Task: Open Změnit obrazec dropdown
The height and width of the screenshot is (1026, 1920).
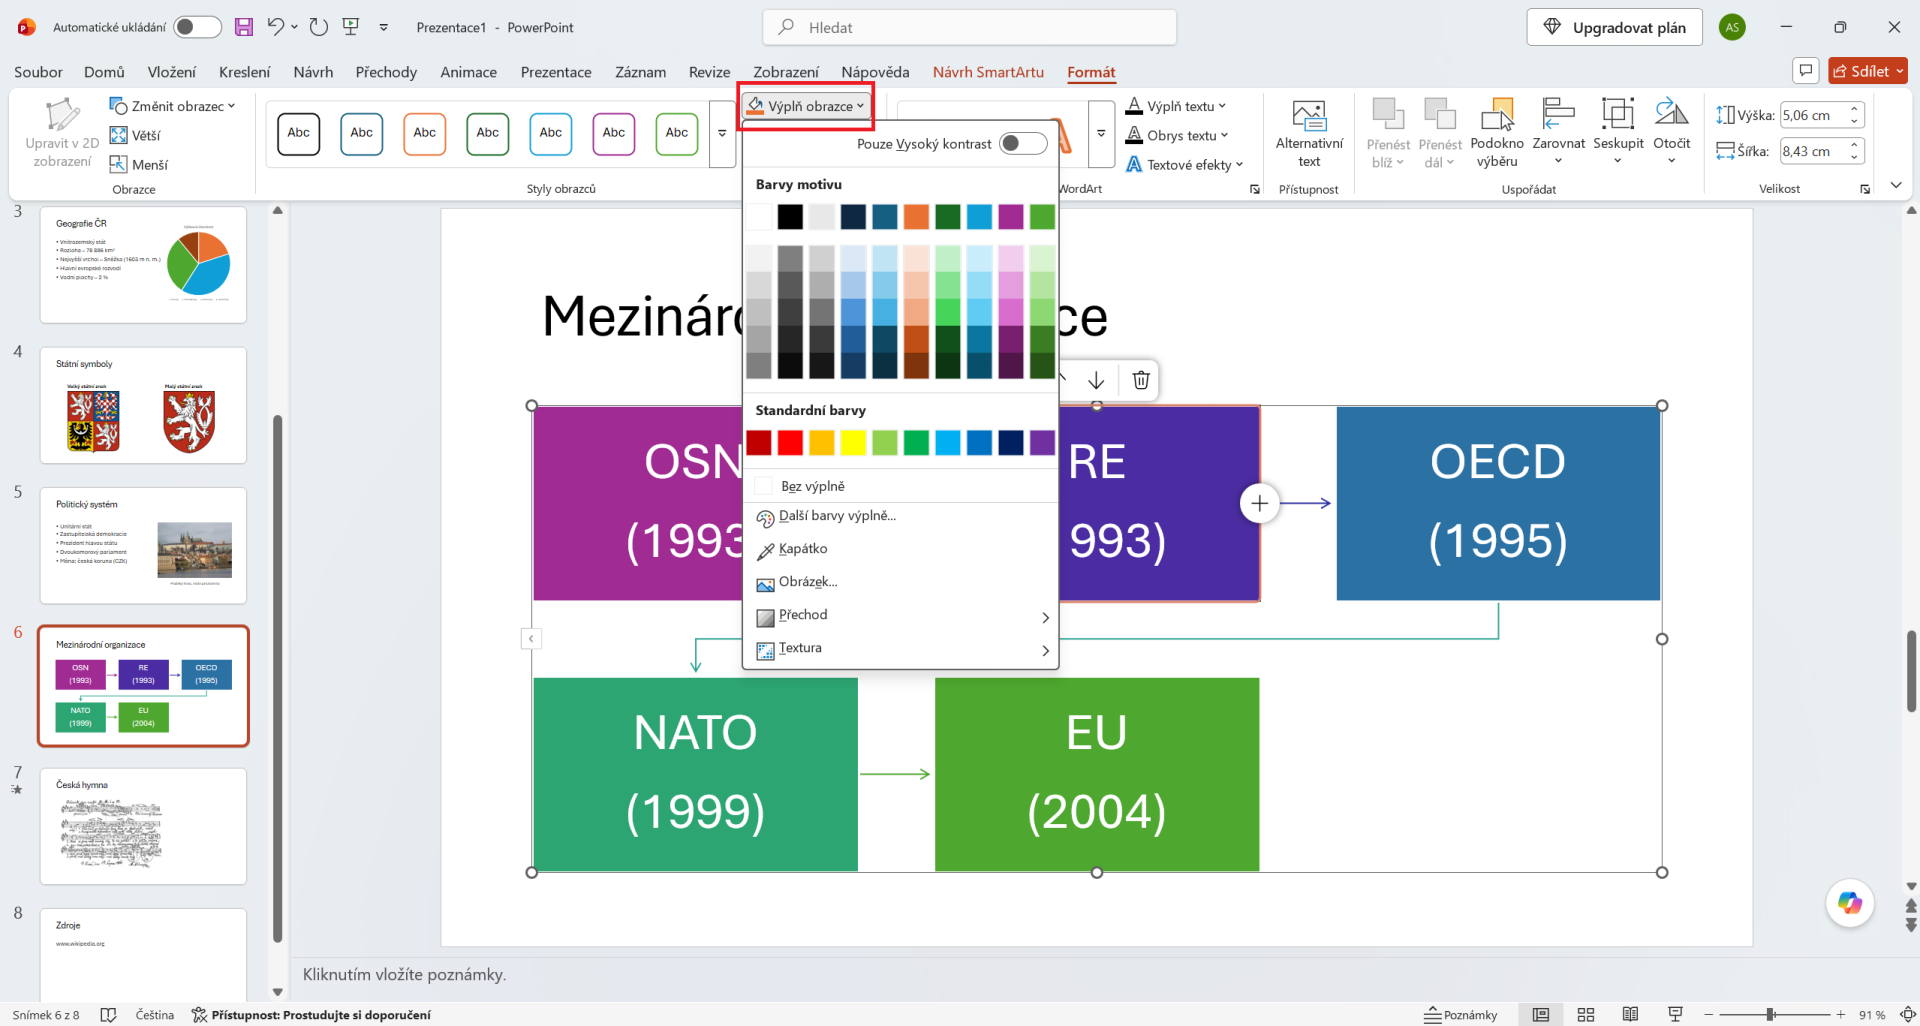Action: (x=173, y=106)
